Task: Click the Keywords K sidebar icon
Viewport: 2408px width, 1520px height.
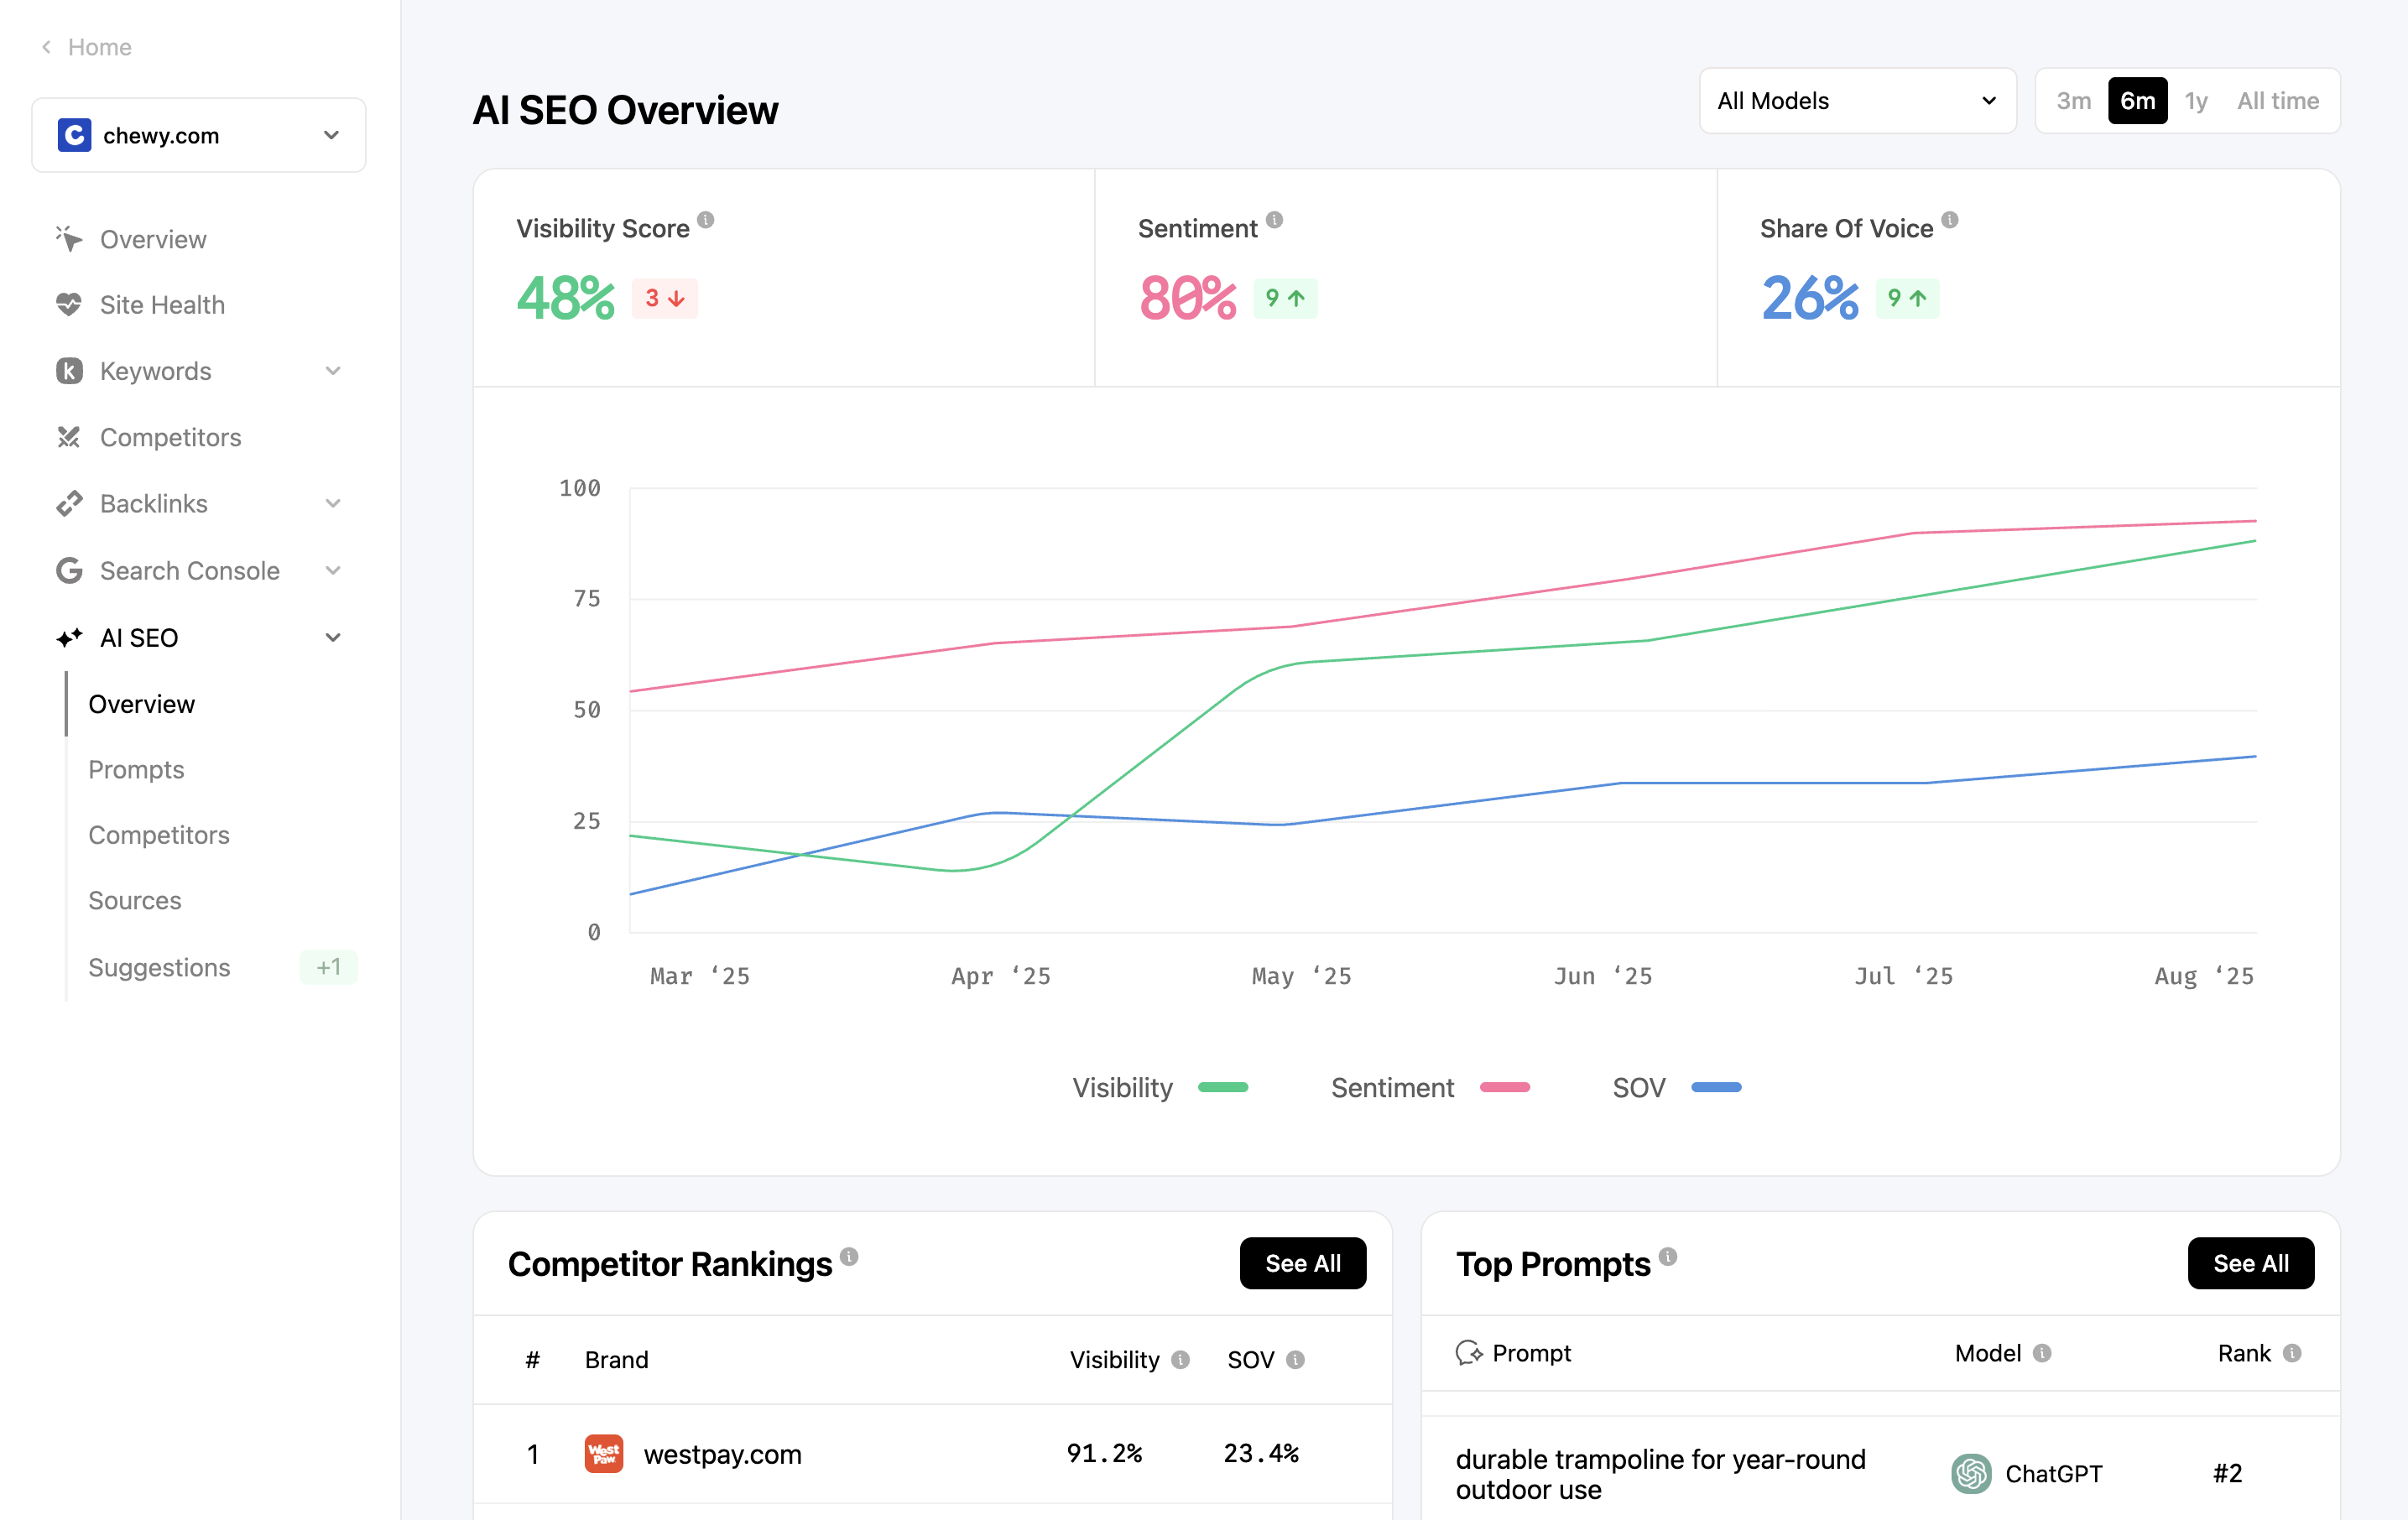Action: coord(68,371)
